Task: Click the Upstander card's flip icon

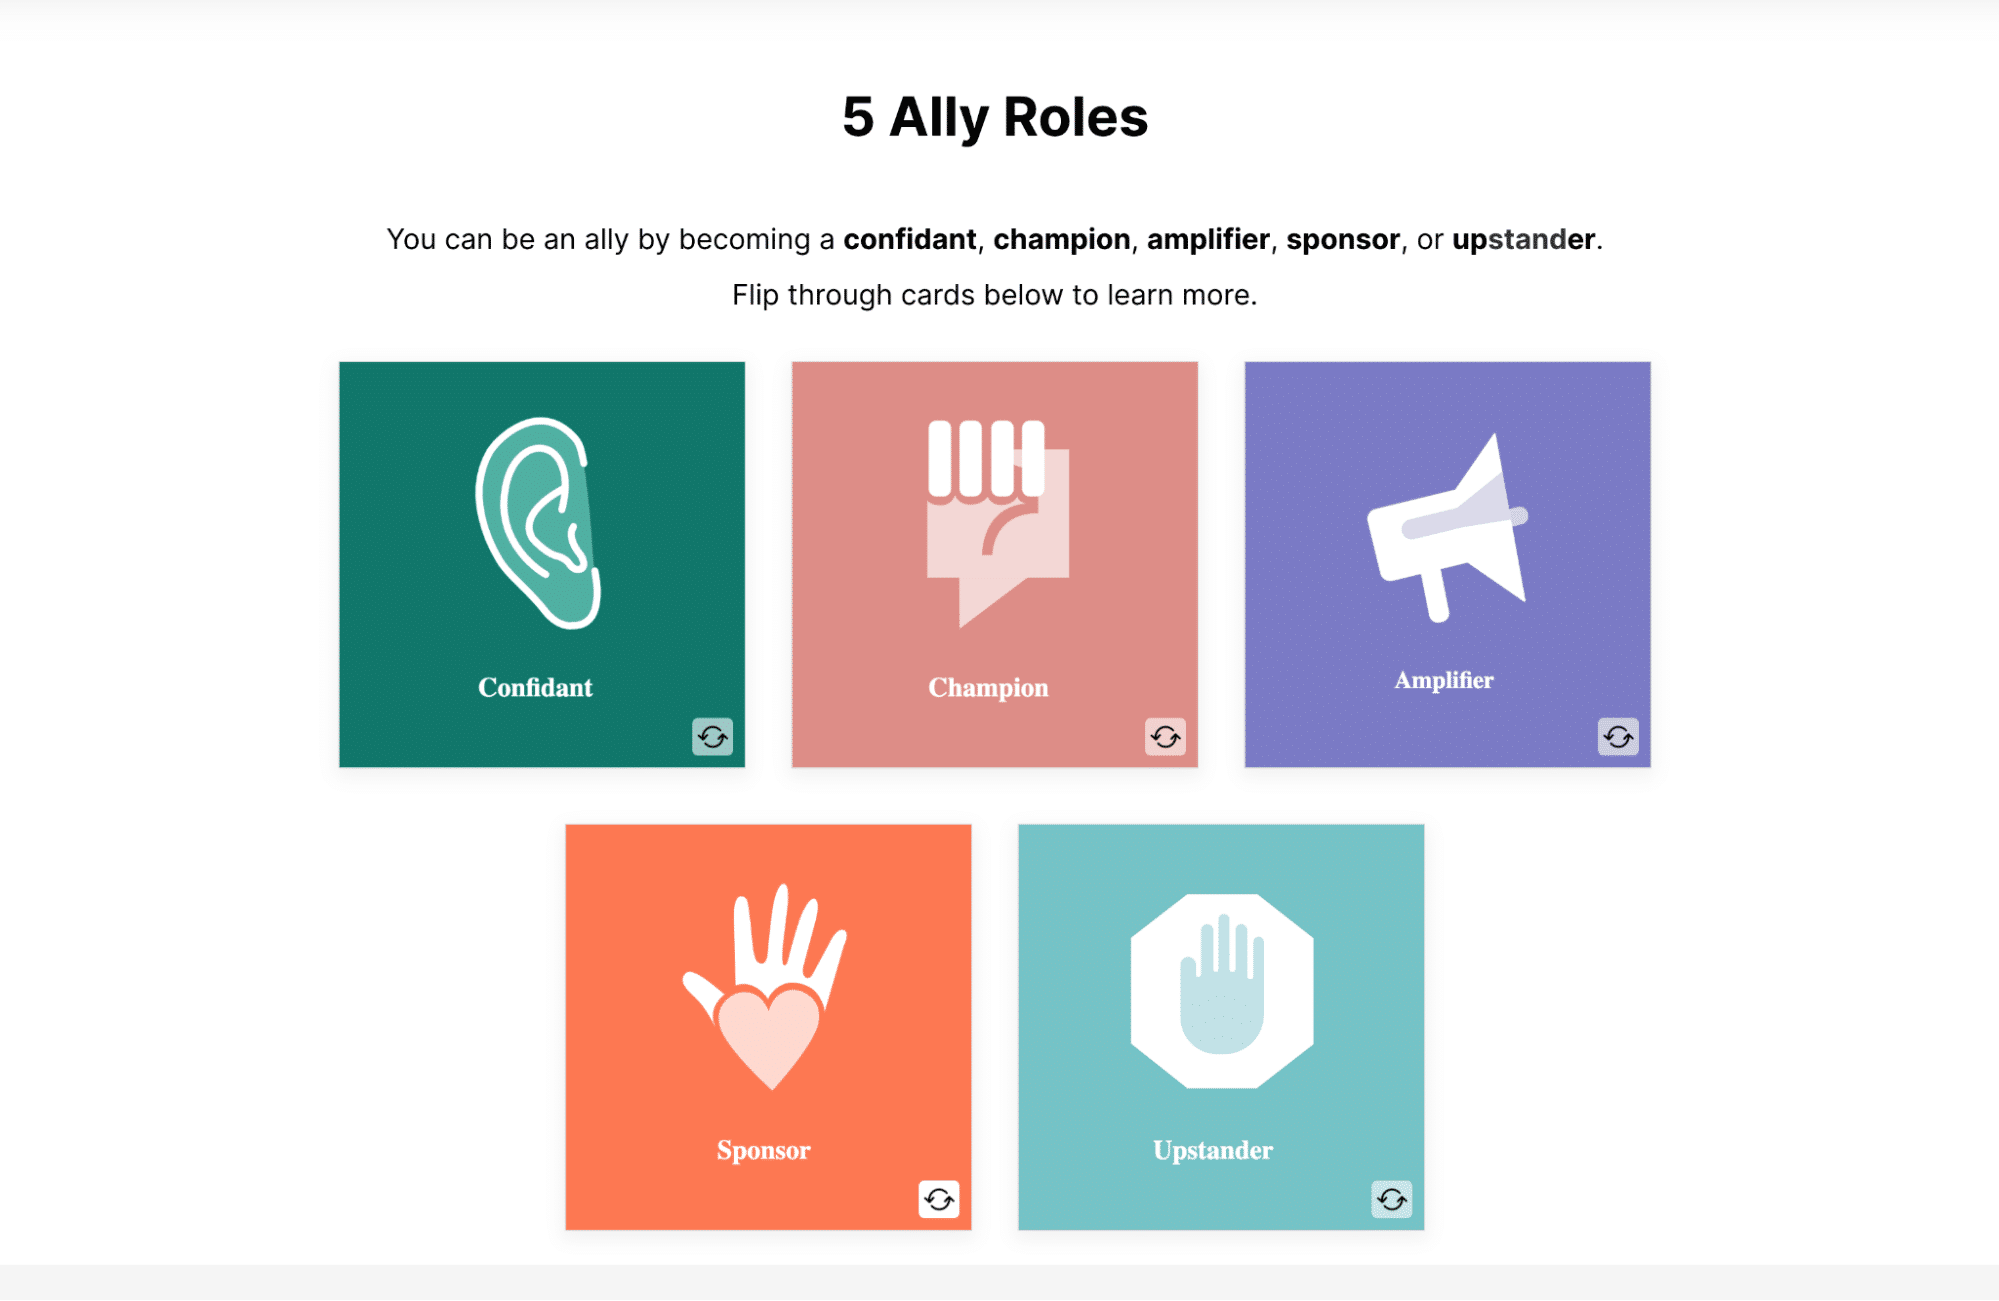Action: click(x=1391, y=1199)
